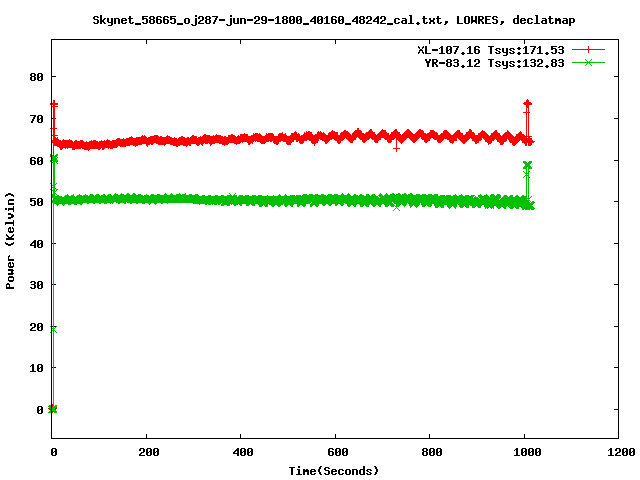The height and width of the screenshot is (480, 640).
Task: Click the y-axis tick label 80
Action: (x=36, y=77)
